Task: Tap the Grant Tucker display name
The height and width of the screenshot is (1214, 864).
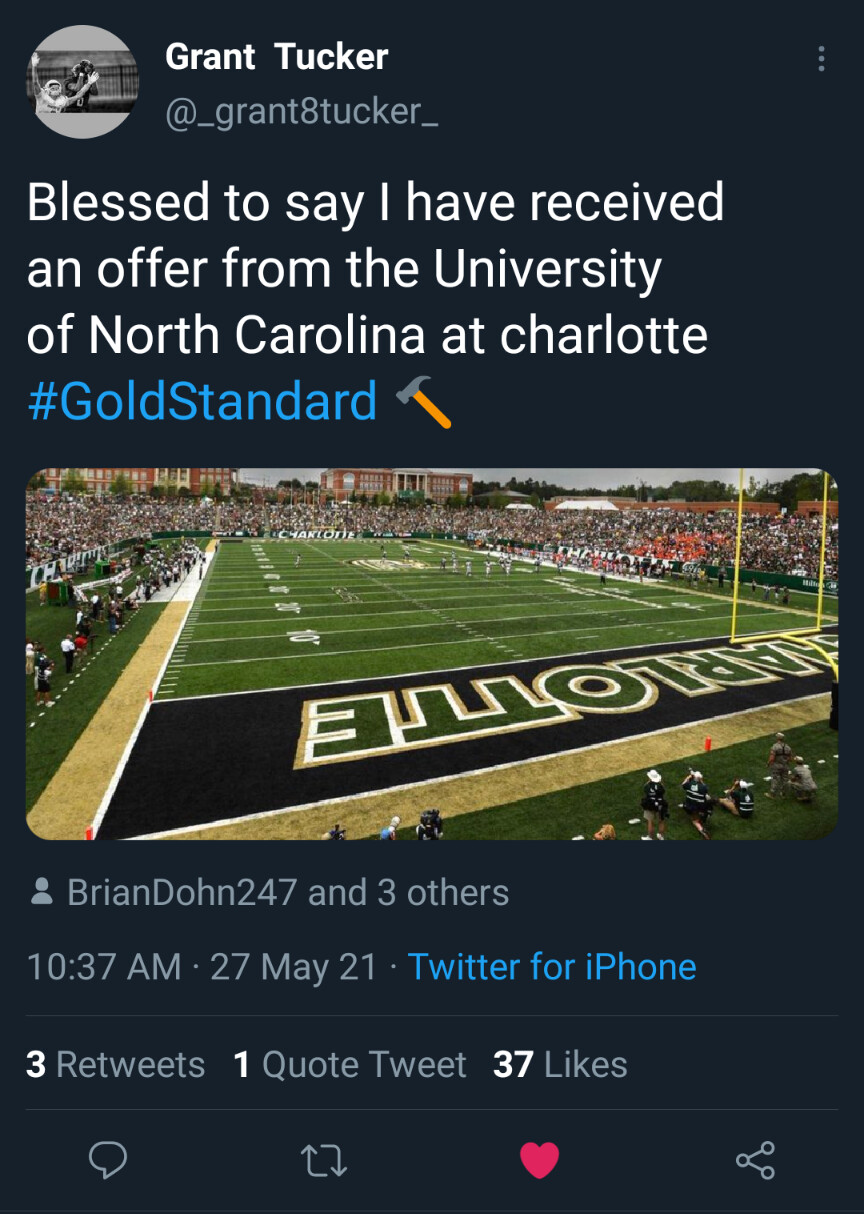Action: [x=276, y=57]
